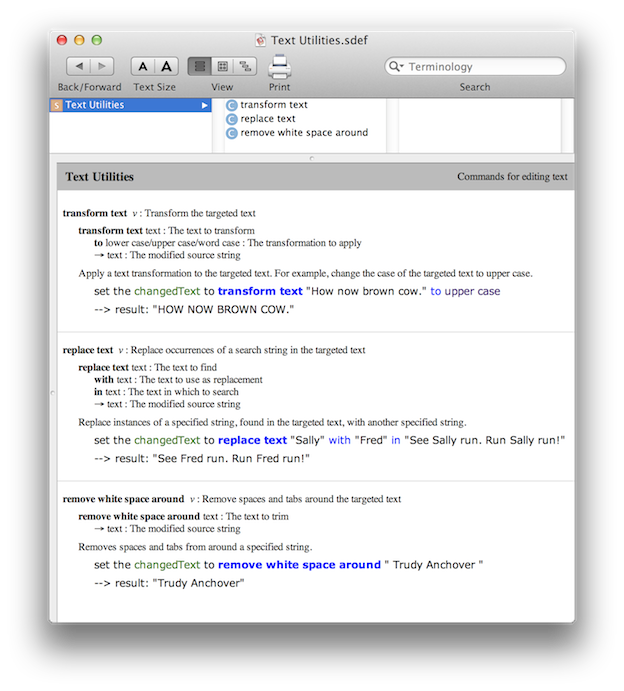
Task: Click the result "See Fred run" line
Action: click(202, 459)
